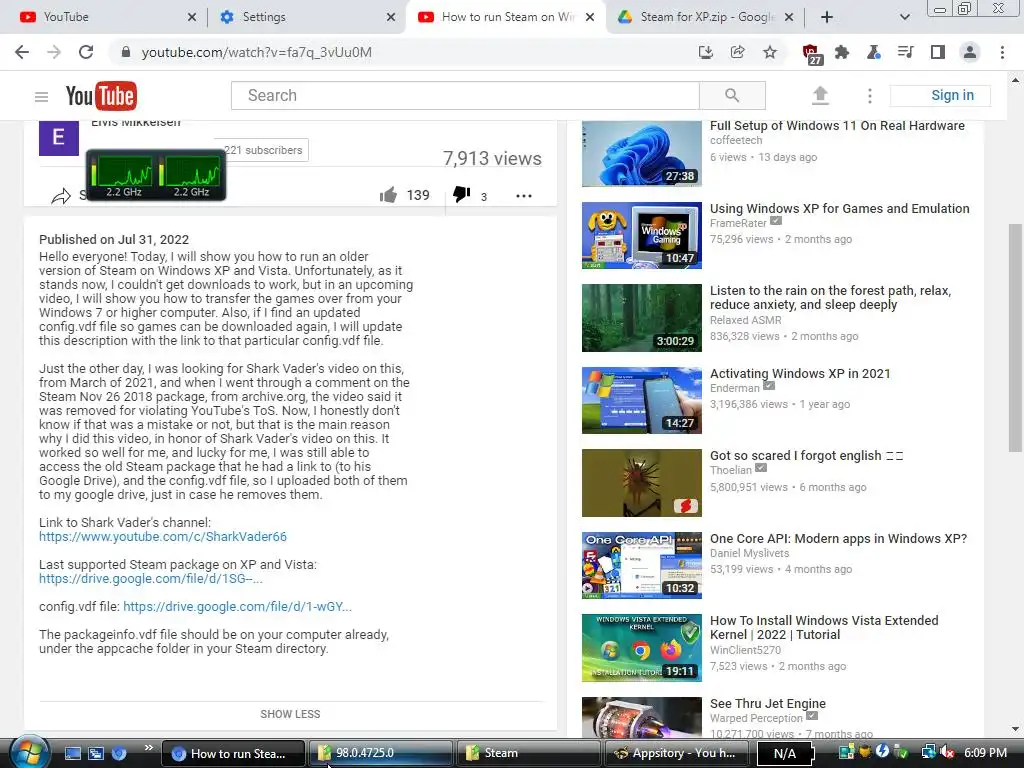Image resolution: width=1024 pixels, height=768 pixels.
Task: Open the Chrome profile avatar
Action: [x=970, y=52]
